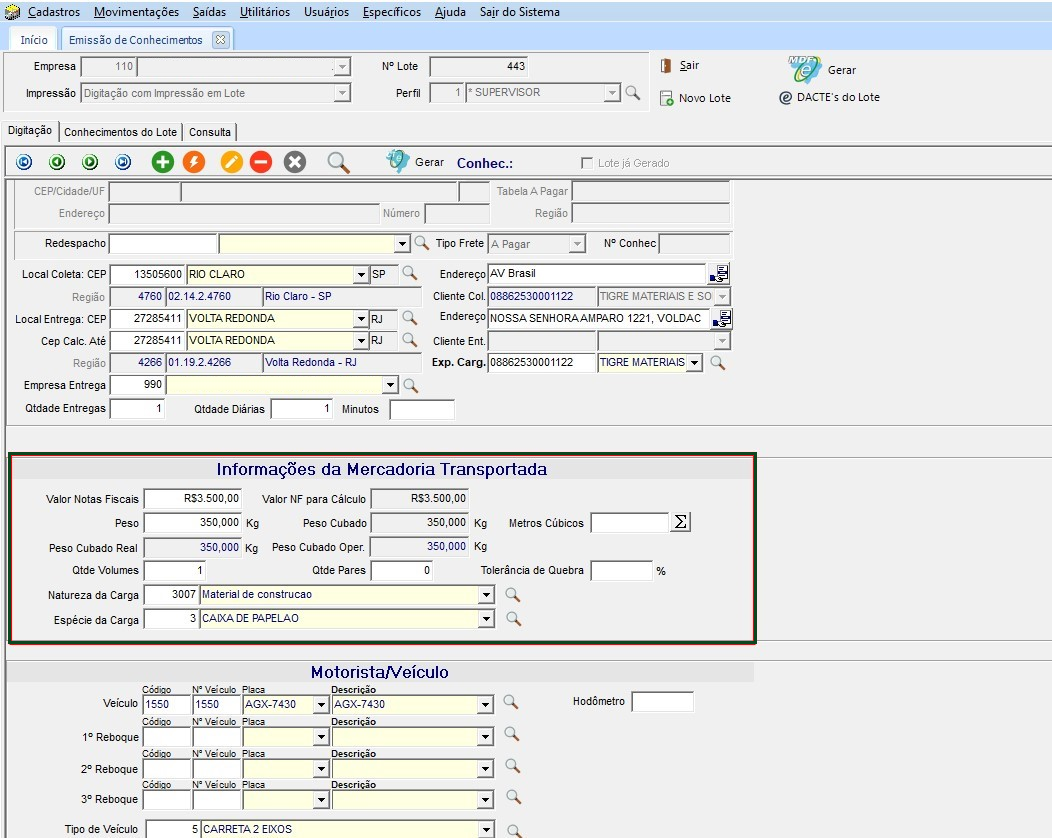Click the MDF-e Gerar icon
The width and height of the screenshot is (1052, 838).
(804, 69)
